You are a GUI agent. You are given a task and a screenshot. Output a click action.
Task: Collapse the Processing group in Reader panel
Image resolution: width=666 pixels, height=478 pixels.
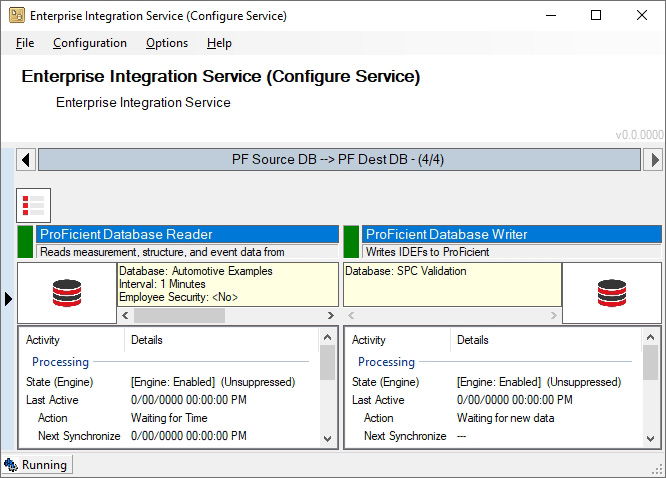coord(60,362)
